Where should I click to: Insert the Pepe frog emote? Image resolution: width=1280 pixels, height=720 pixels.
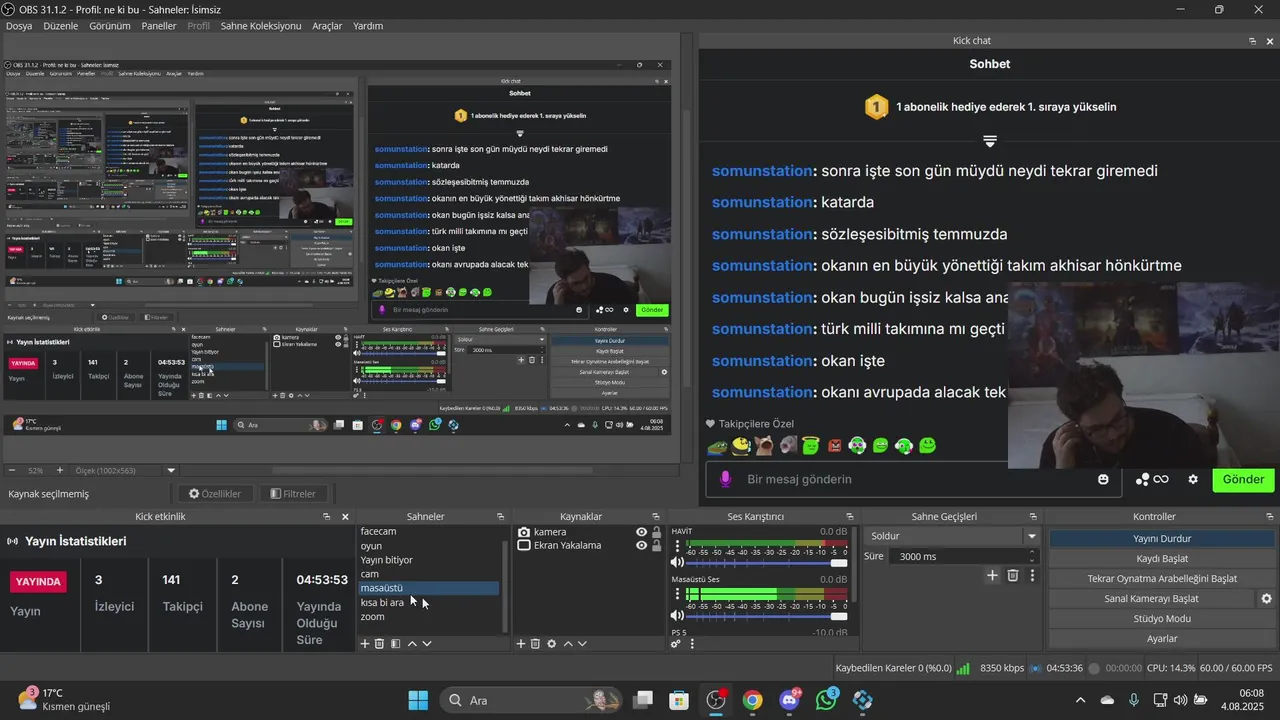coord(716,445)
